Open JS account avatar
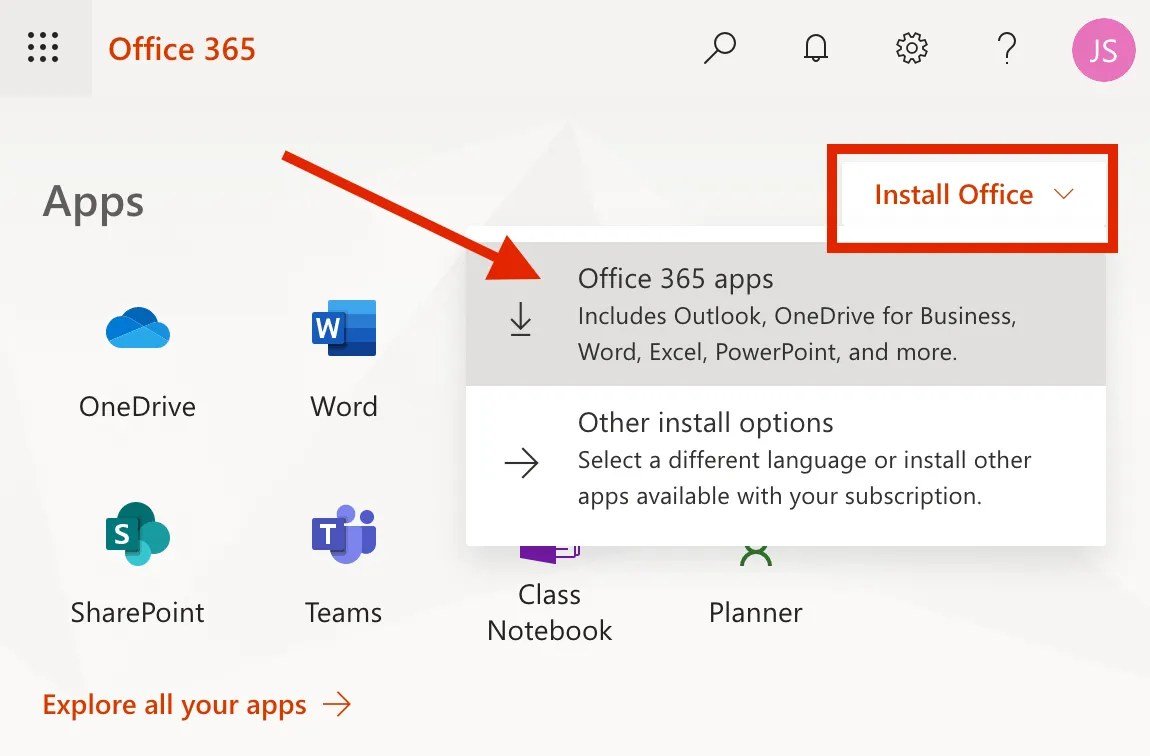 (1103, 50)
